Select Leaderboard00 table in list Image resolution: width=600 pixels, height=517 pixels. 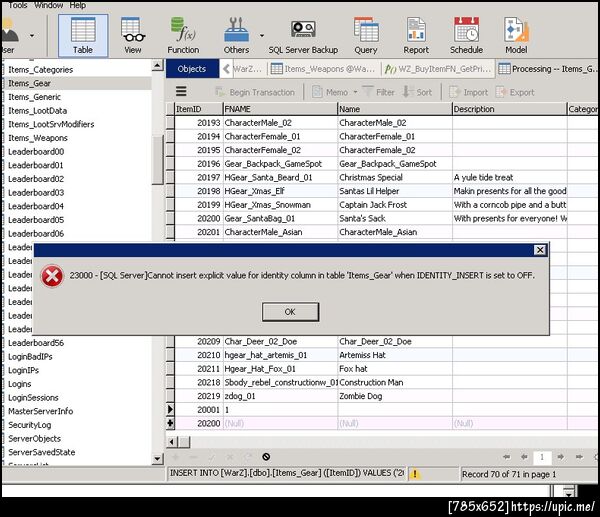pyautogui.click(x=36, y=152)
